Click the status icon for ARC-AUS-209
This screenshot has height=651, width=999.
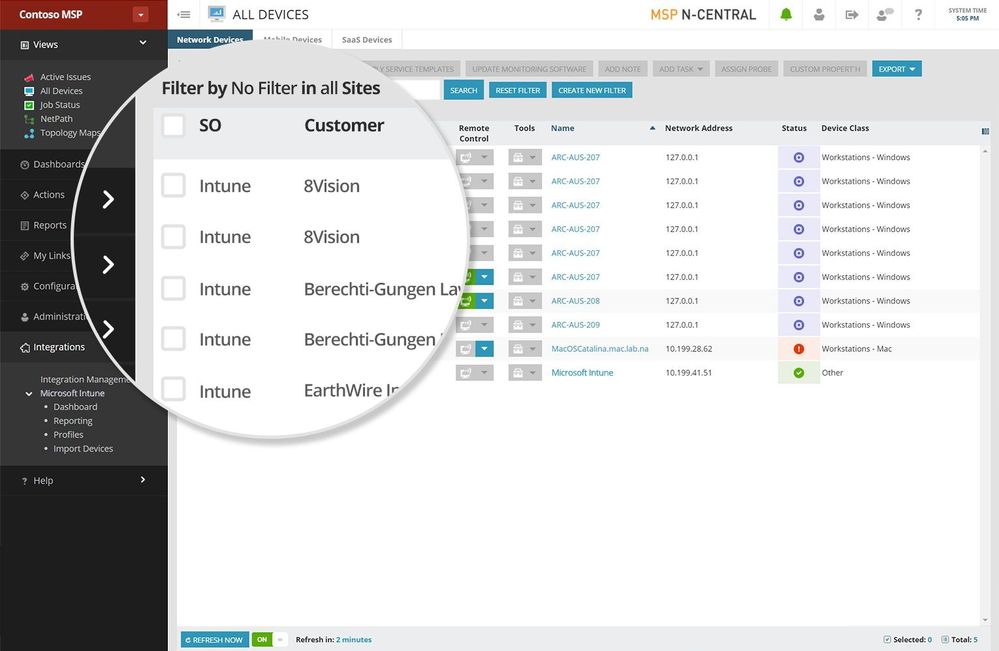[x=799, y=325]
